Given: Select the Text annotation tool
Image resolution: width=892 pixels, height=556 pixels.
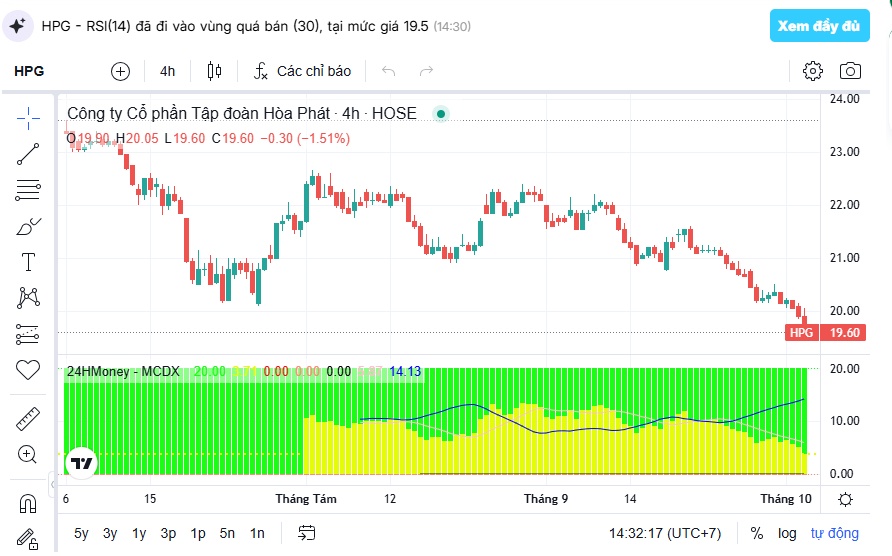Looking at the screenshot, I should 28,262.
